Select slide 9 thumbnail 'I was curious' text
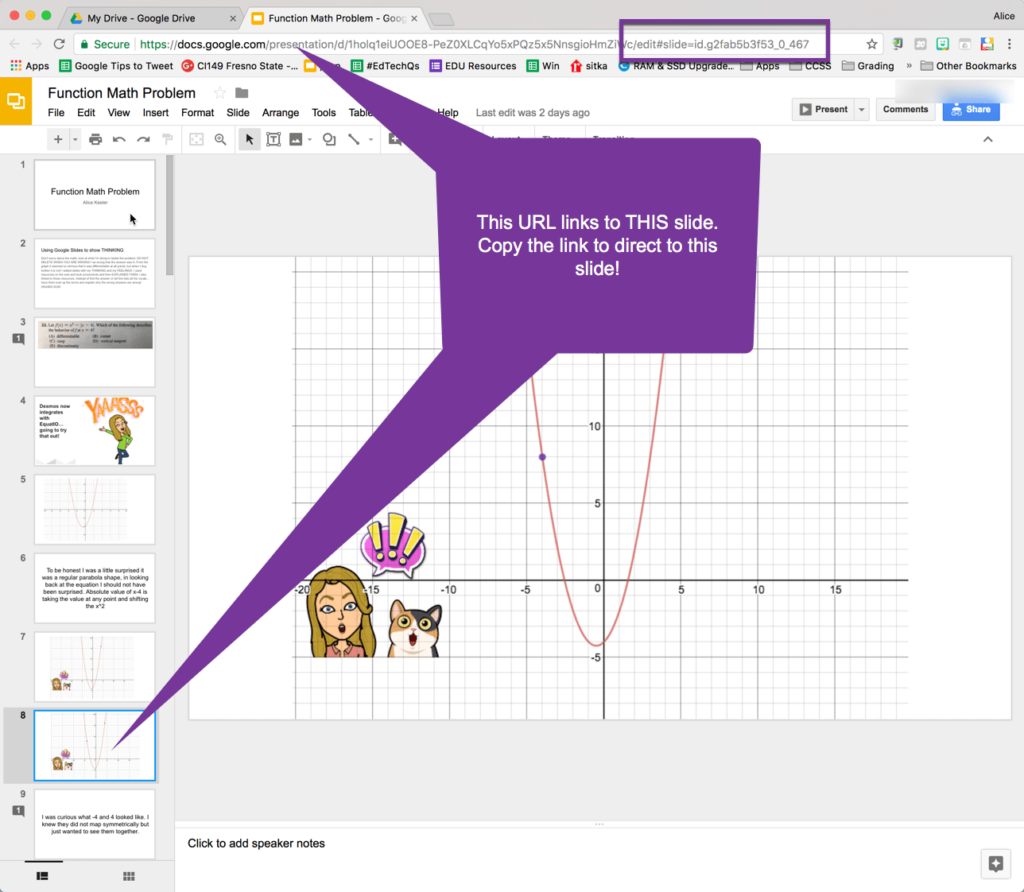Image resolution: width=1024 pixels, height=892 pixels. pyautogui.click(x=95, y=824)
